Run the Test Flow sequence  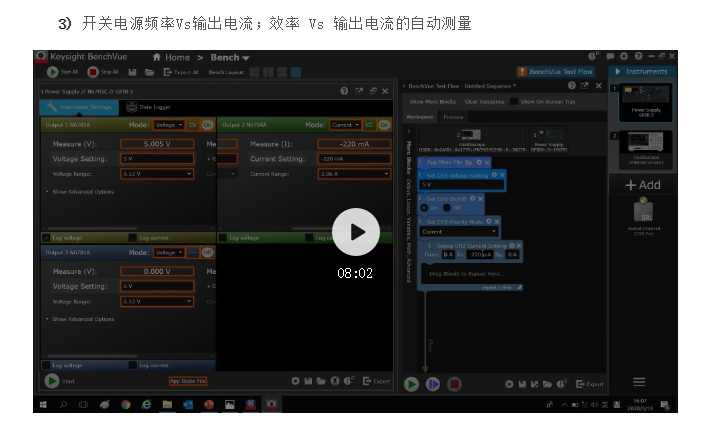[411, 384]
